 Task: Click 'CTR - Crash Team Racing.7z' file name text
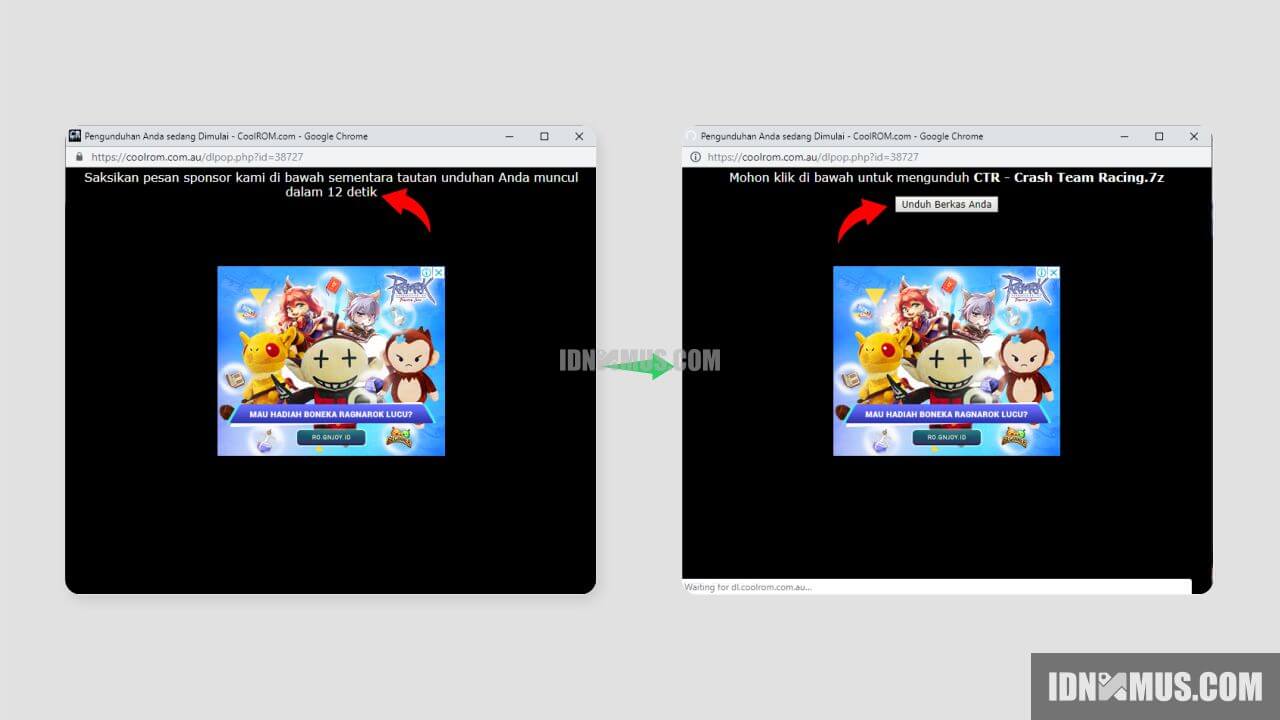[x=1069, y=177]
